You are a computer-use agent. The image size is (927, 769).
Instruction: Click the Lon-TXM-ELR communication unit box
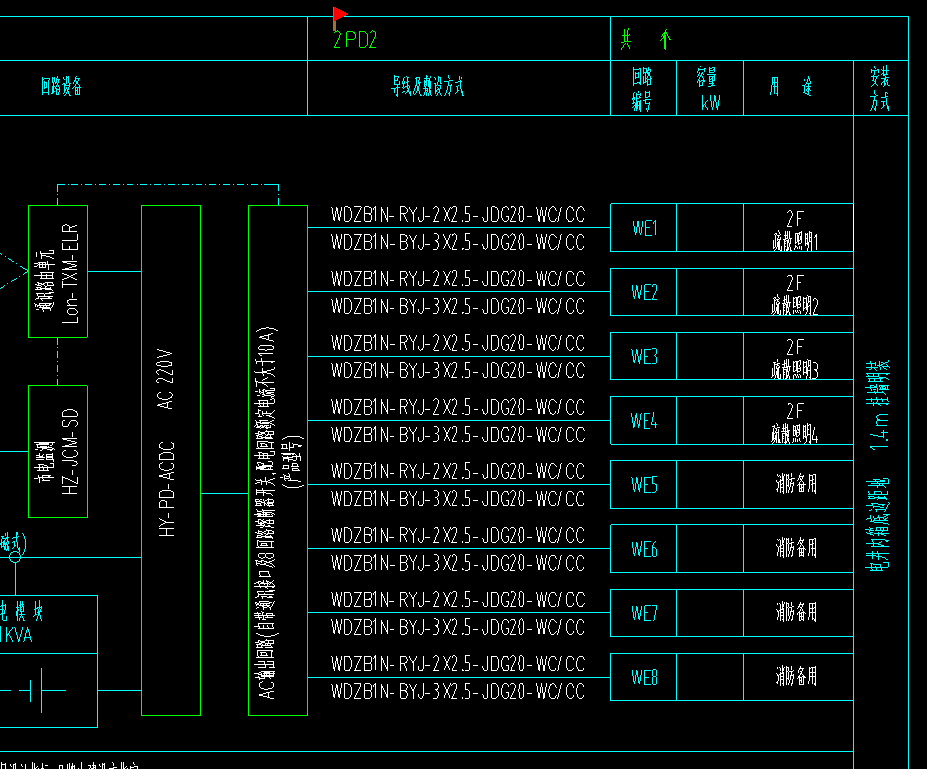pyautogui.click(x=58, y=271)
